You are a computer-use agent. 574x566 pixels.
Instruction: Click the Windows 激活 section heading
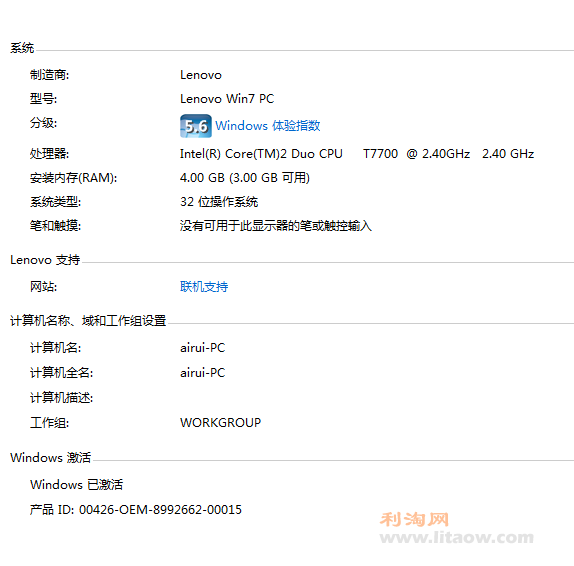point(51,458)
